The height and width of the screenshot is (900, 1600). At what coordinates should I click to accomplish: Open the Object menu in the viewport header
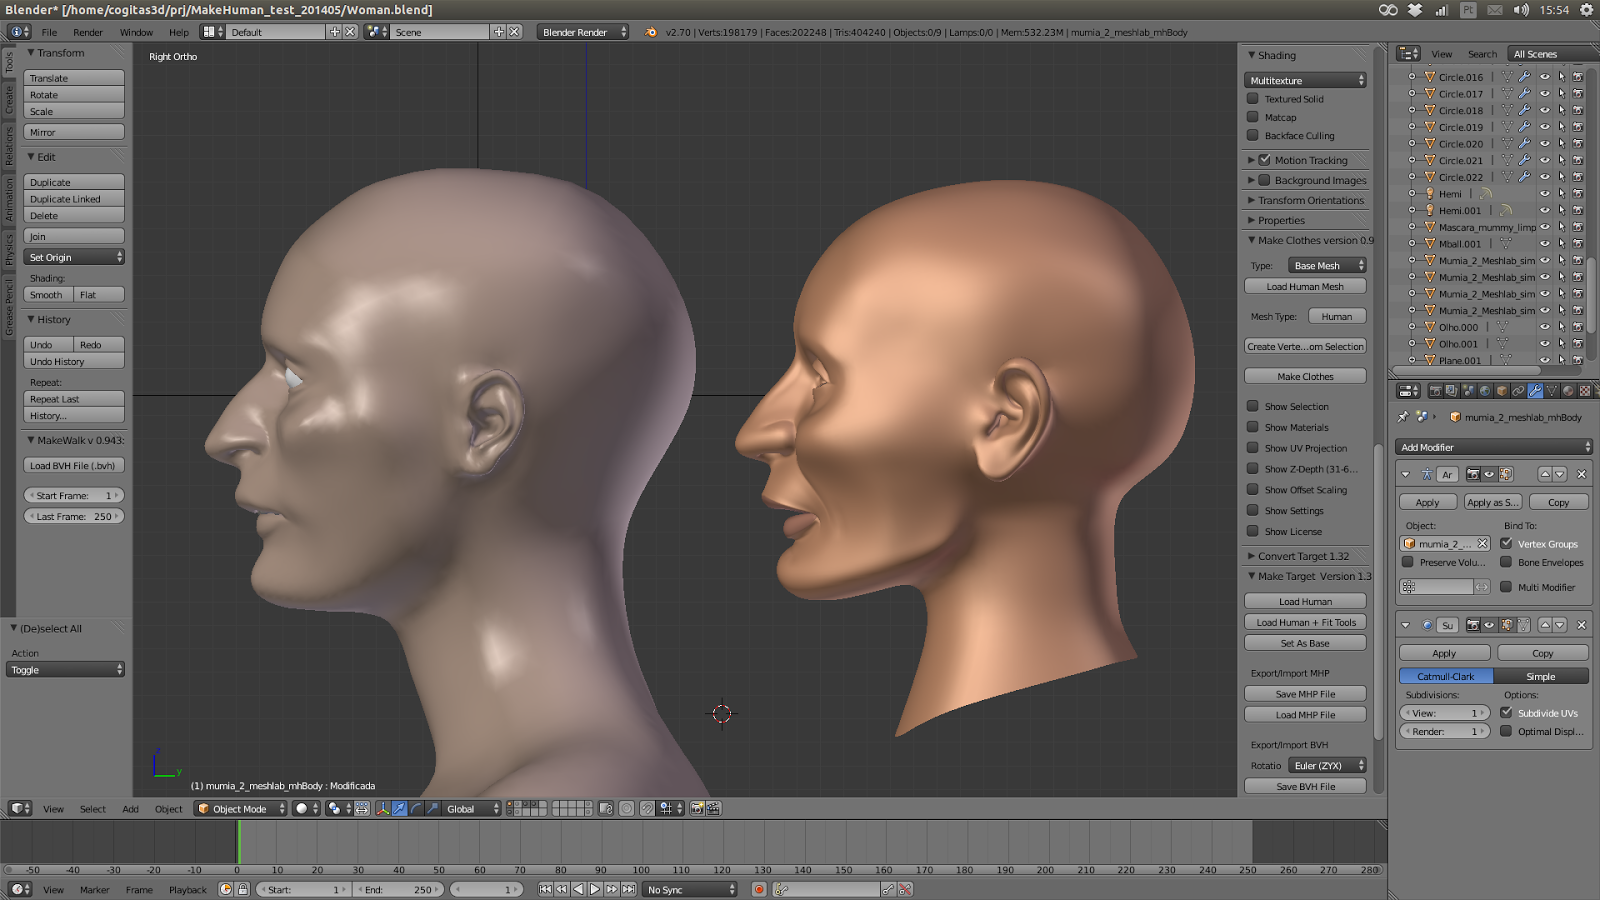tap(168, 809)
